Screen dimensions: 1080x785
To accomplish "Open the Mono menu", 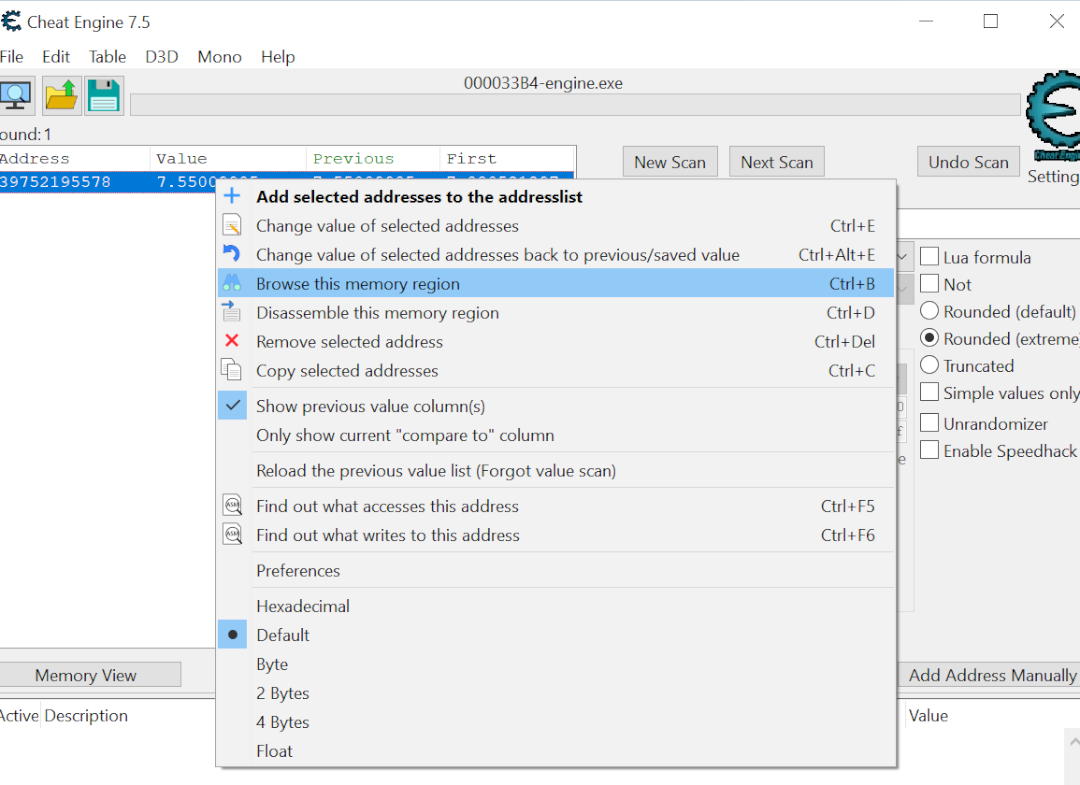I will 220,56.
